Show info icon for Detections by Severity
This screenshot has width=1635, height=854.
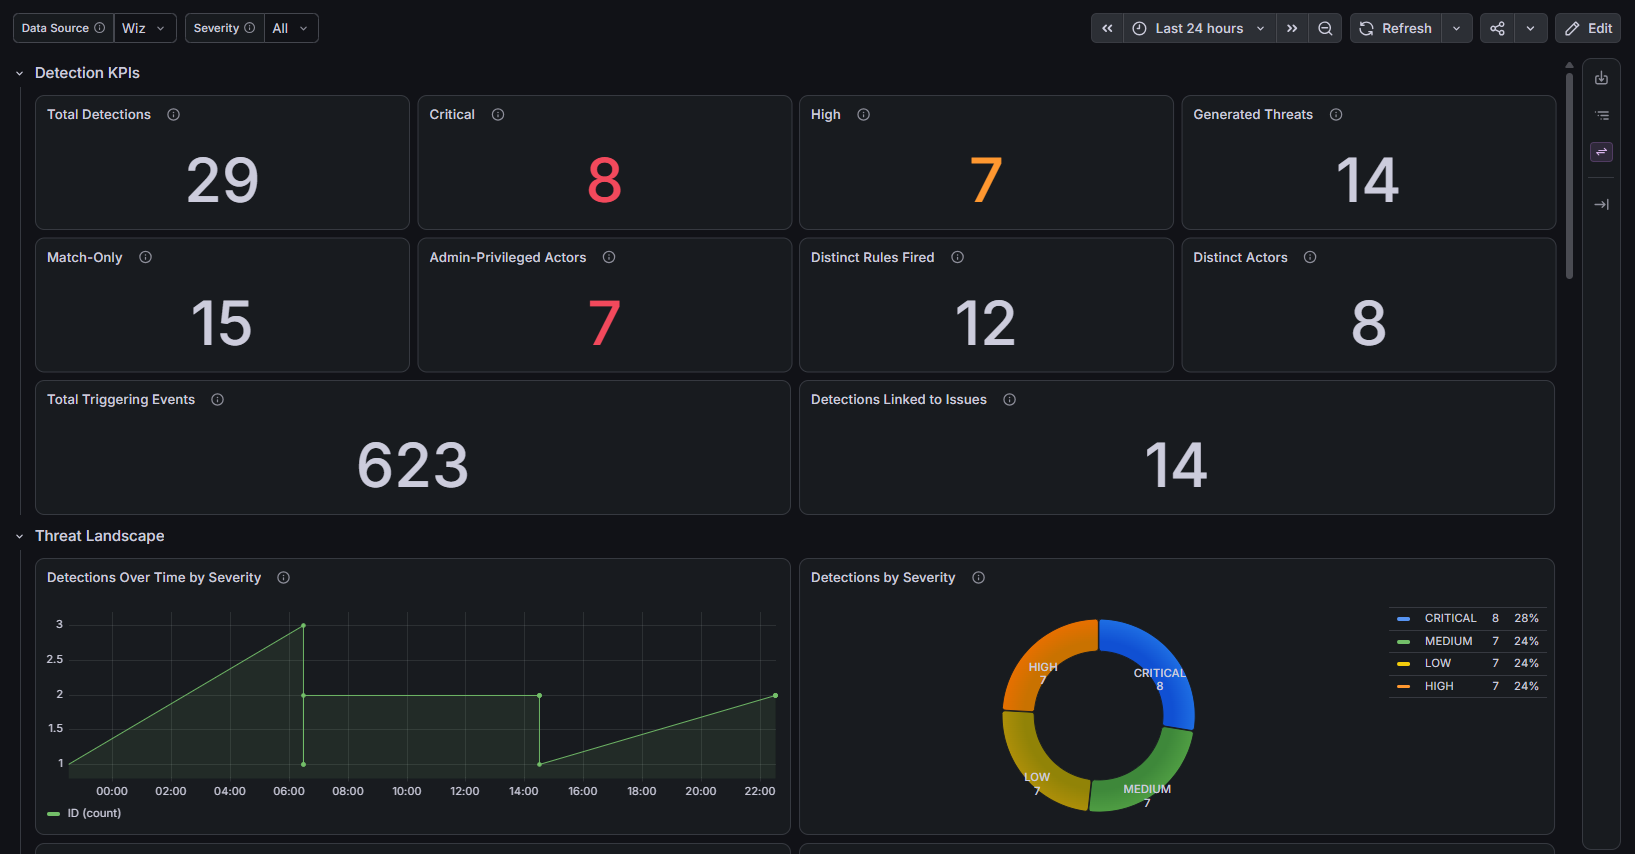tap(979, 578)
